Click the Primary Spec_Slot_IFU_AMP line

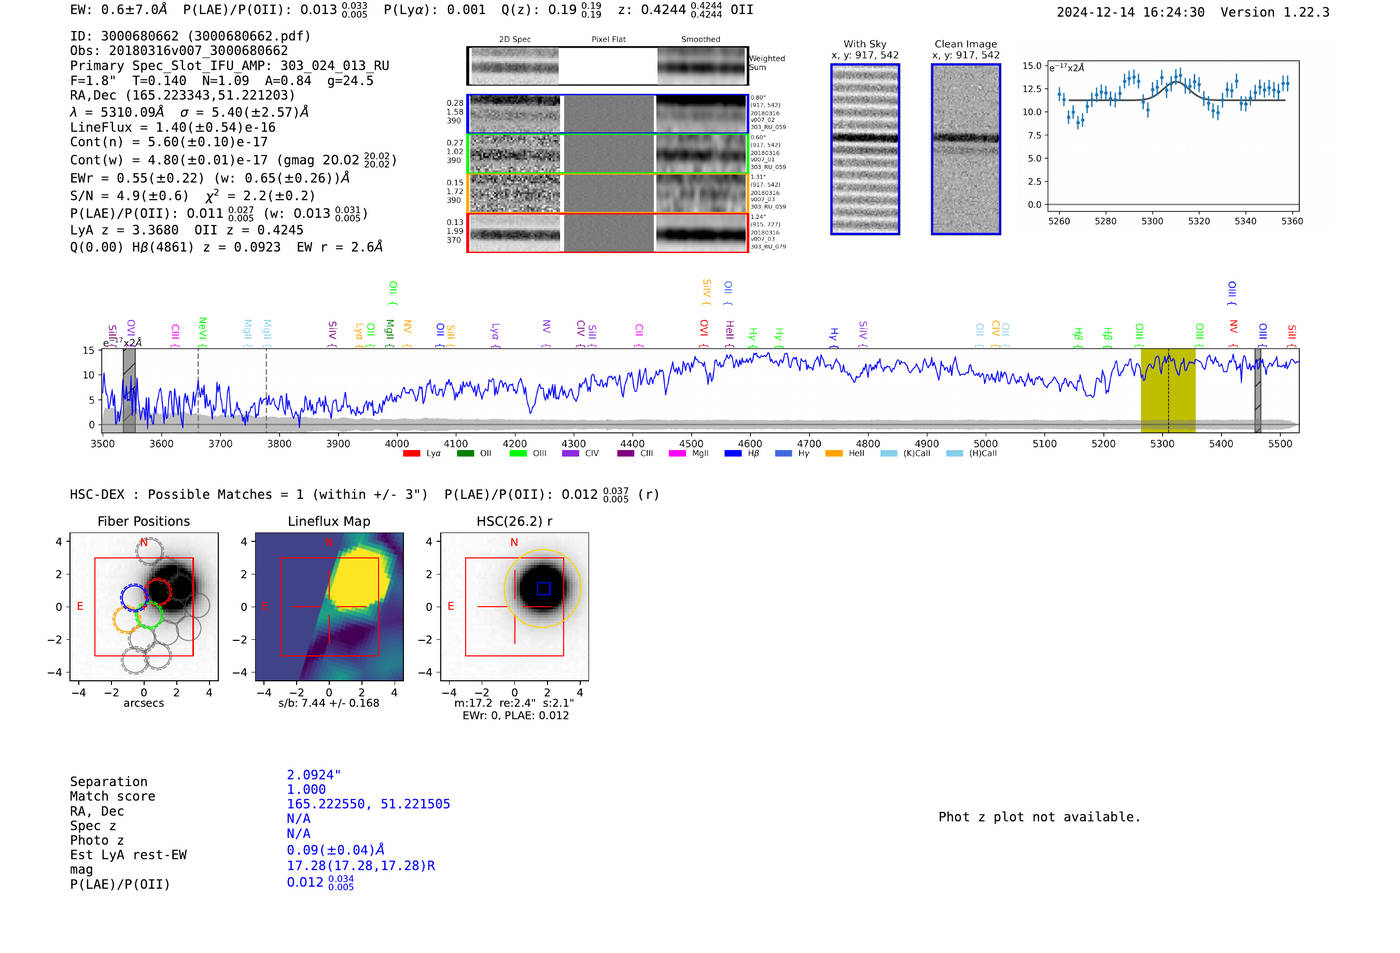230,66
